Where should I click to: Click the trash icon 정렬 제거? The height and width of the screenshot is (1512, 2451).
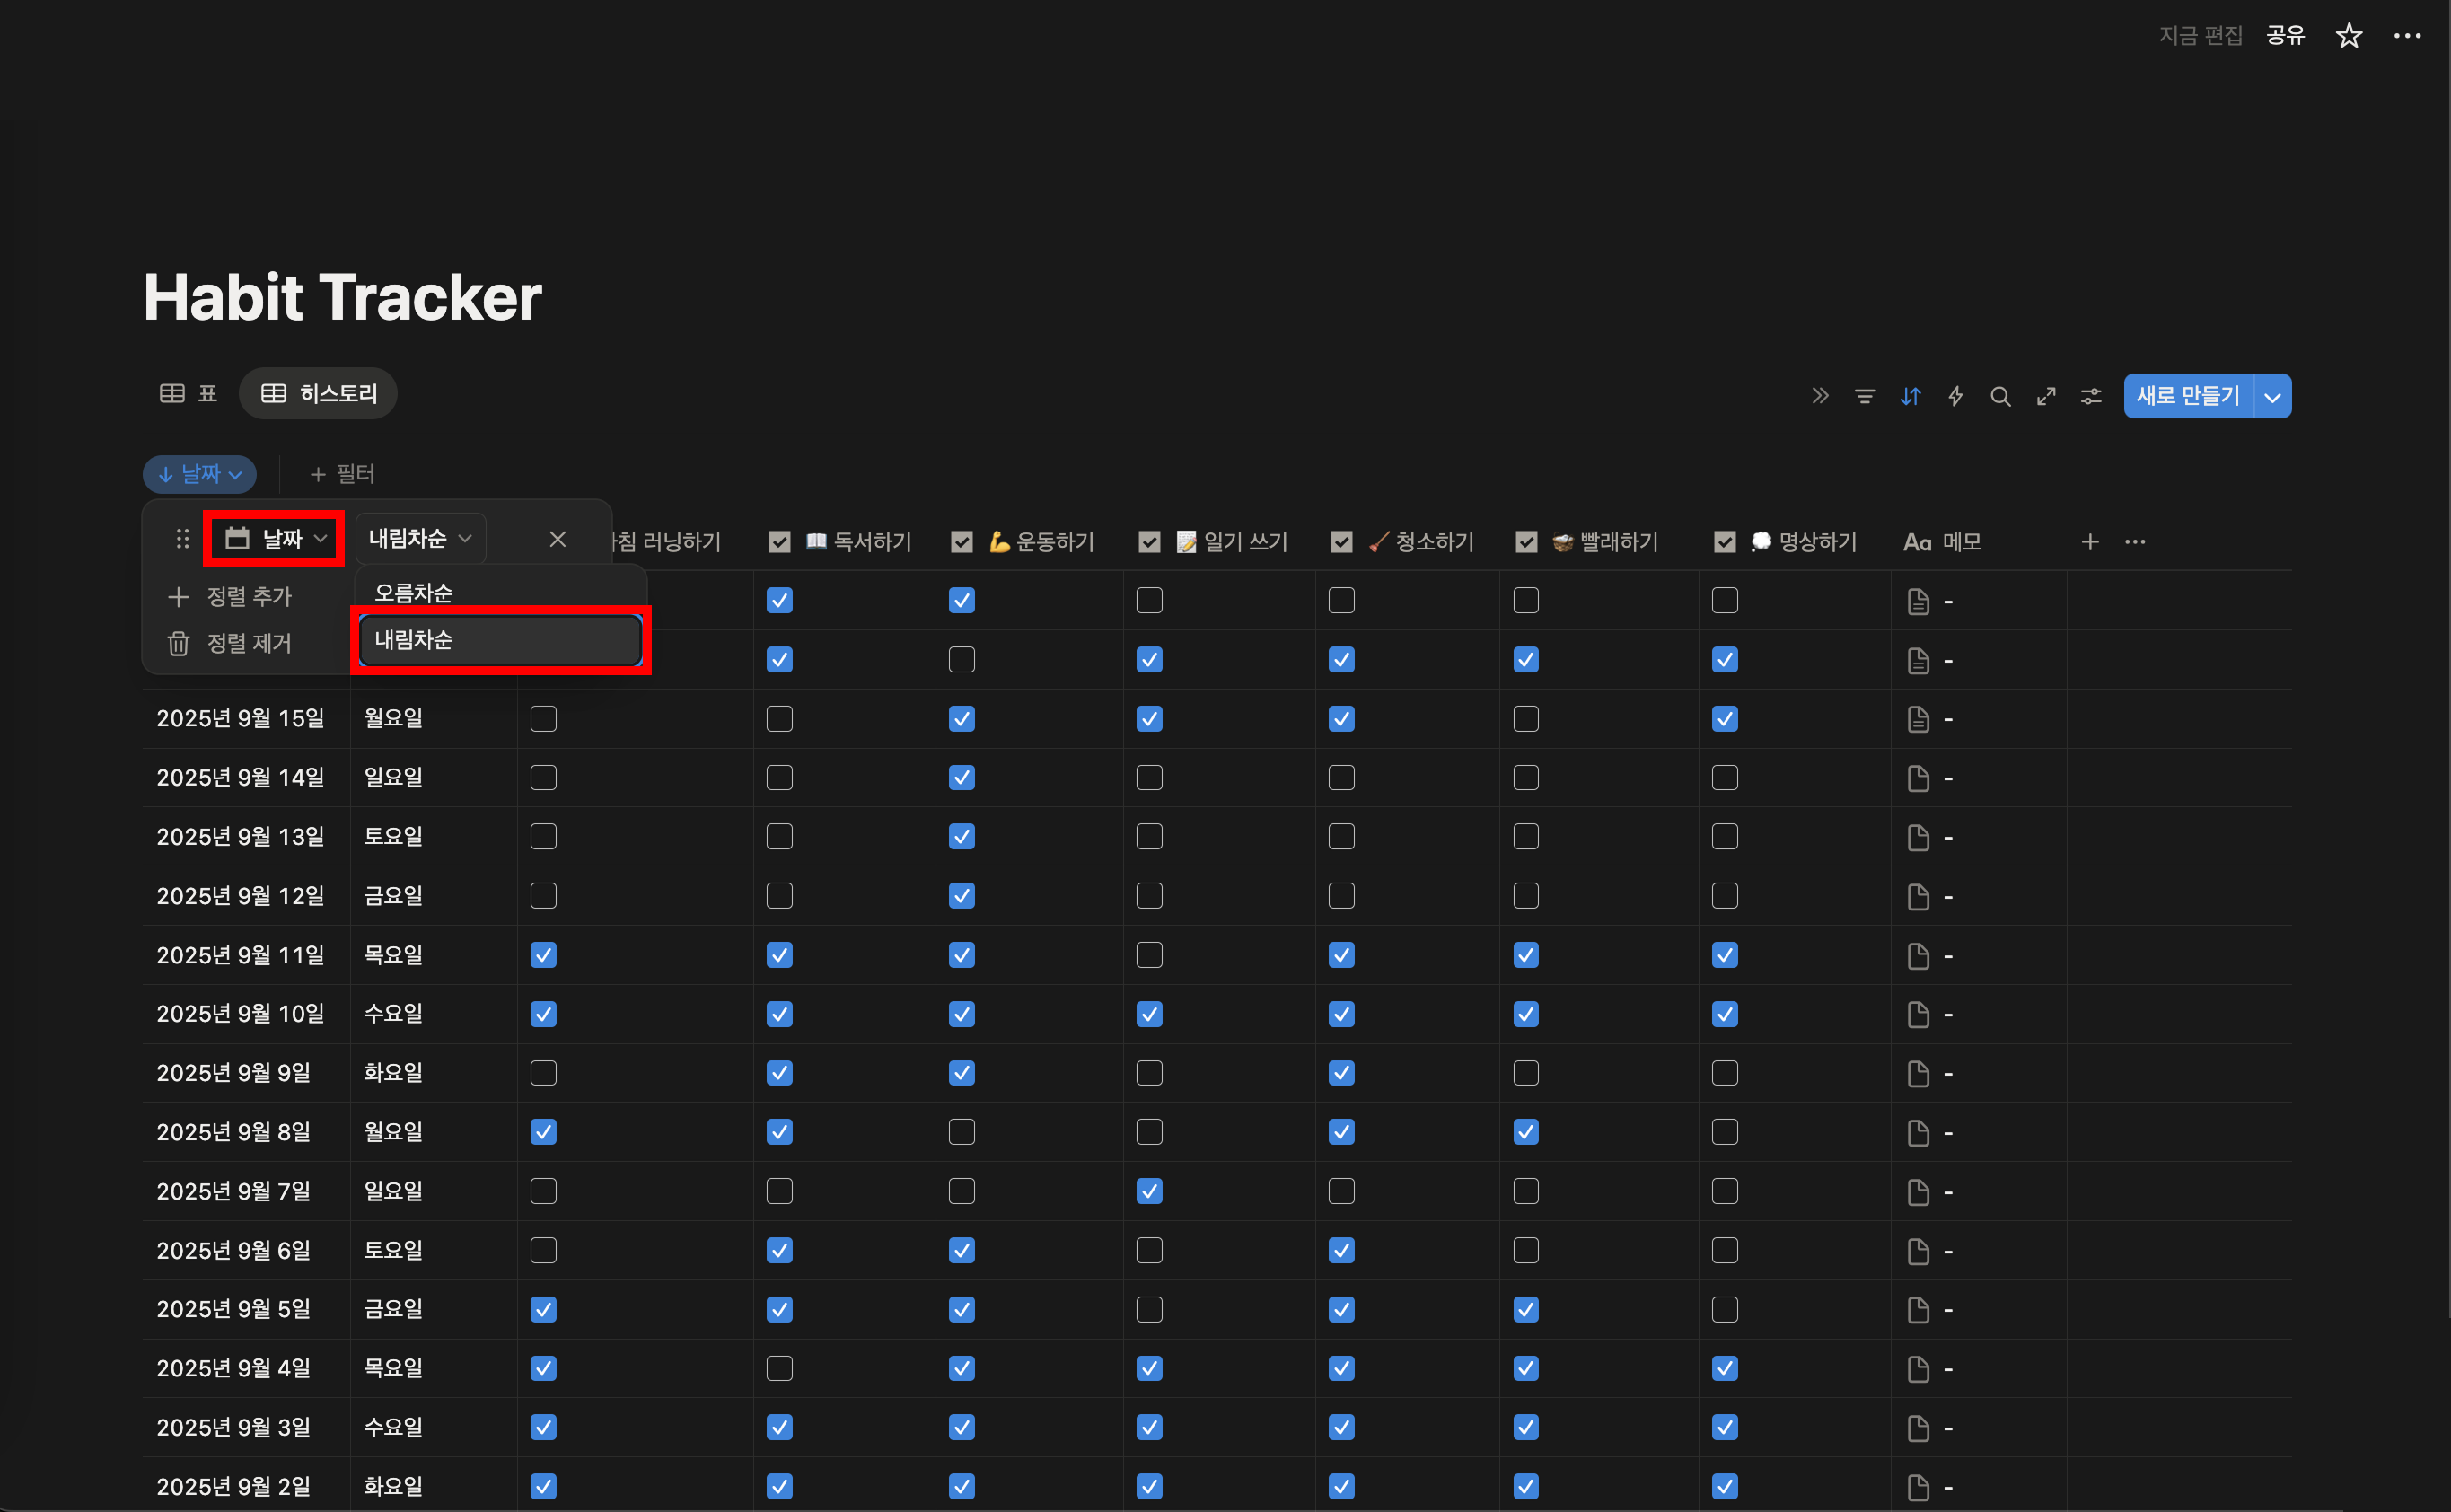coord(179,643)
